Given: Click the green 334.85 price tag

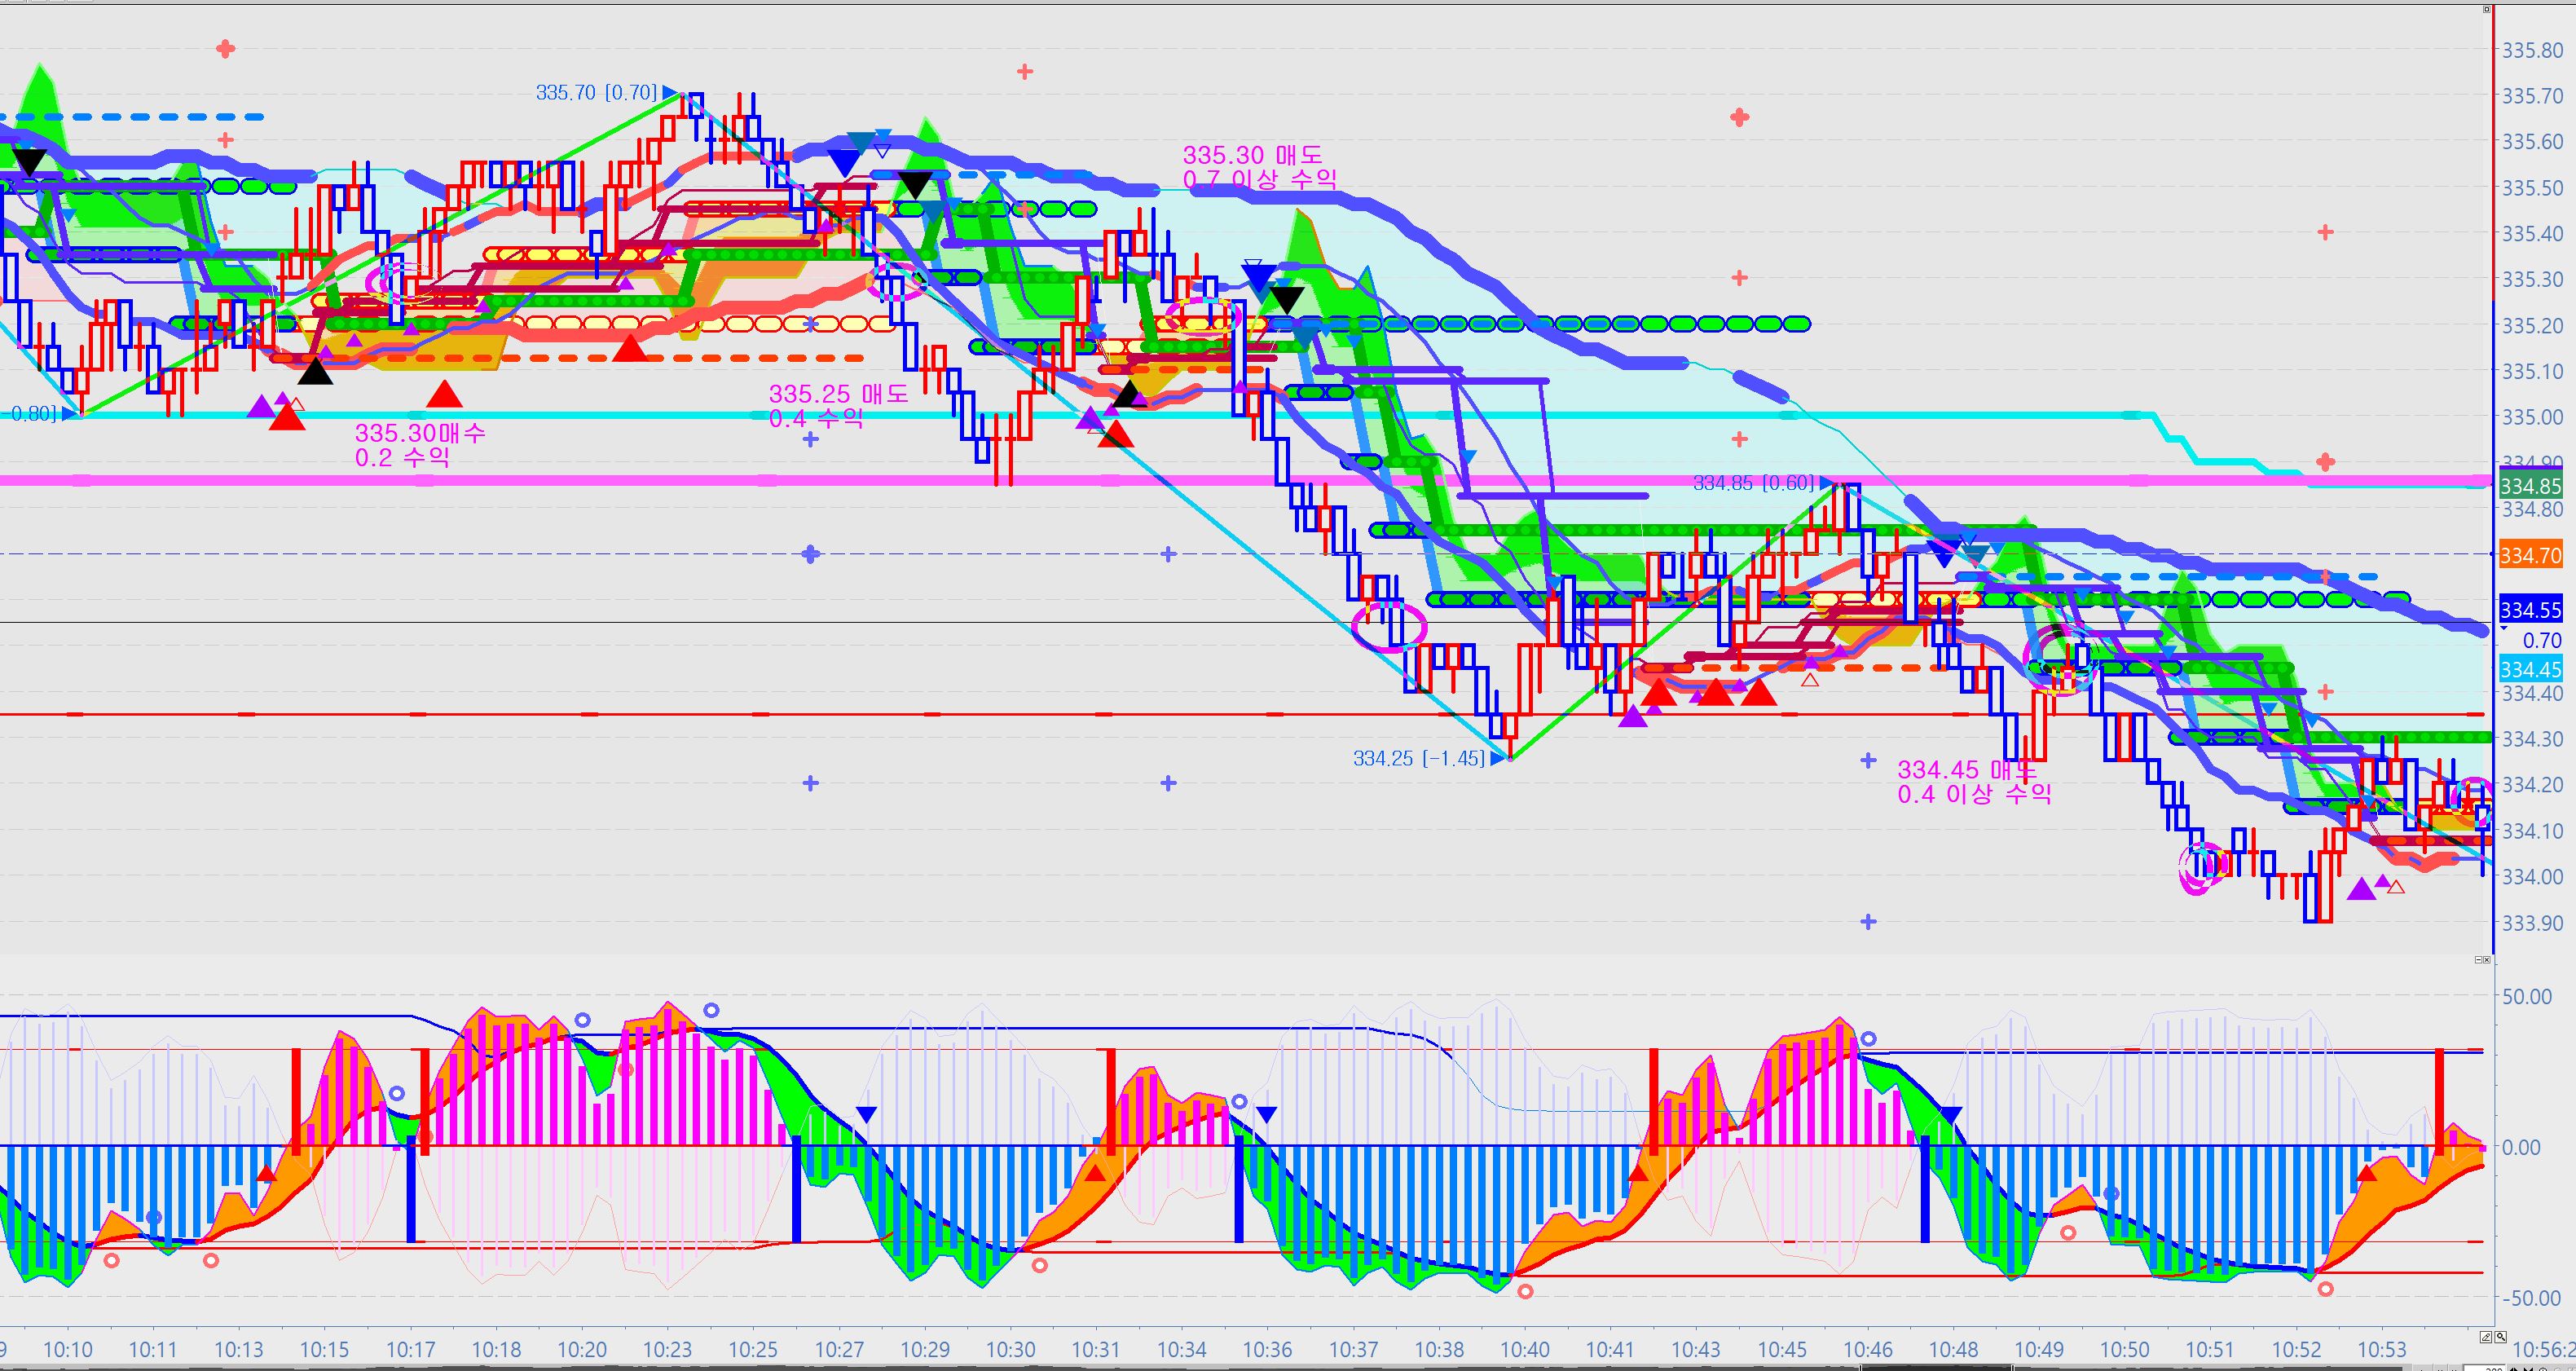Looking at the screenshot, I should click(2530, 487).
